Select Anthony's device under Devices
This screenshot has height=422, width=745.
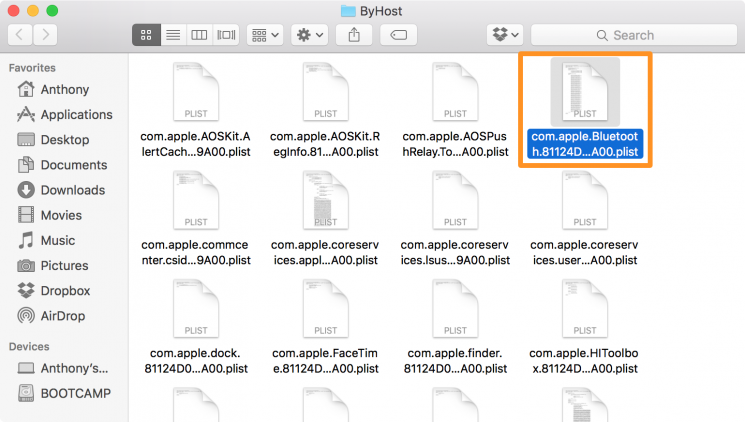63,368
